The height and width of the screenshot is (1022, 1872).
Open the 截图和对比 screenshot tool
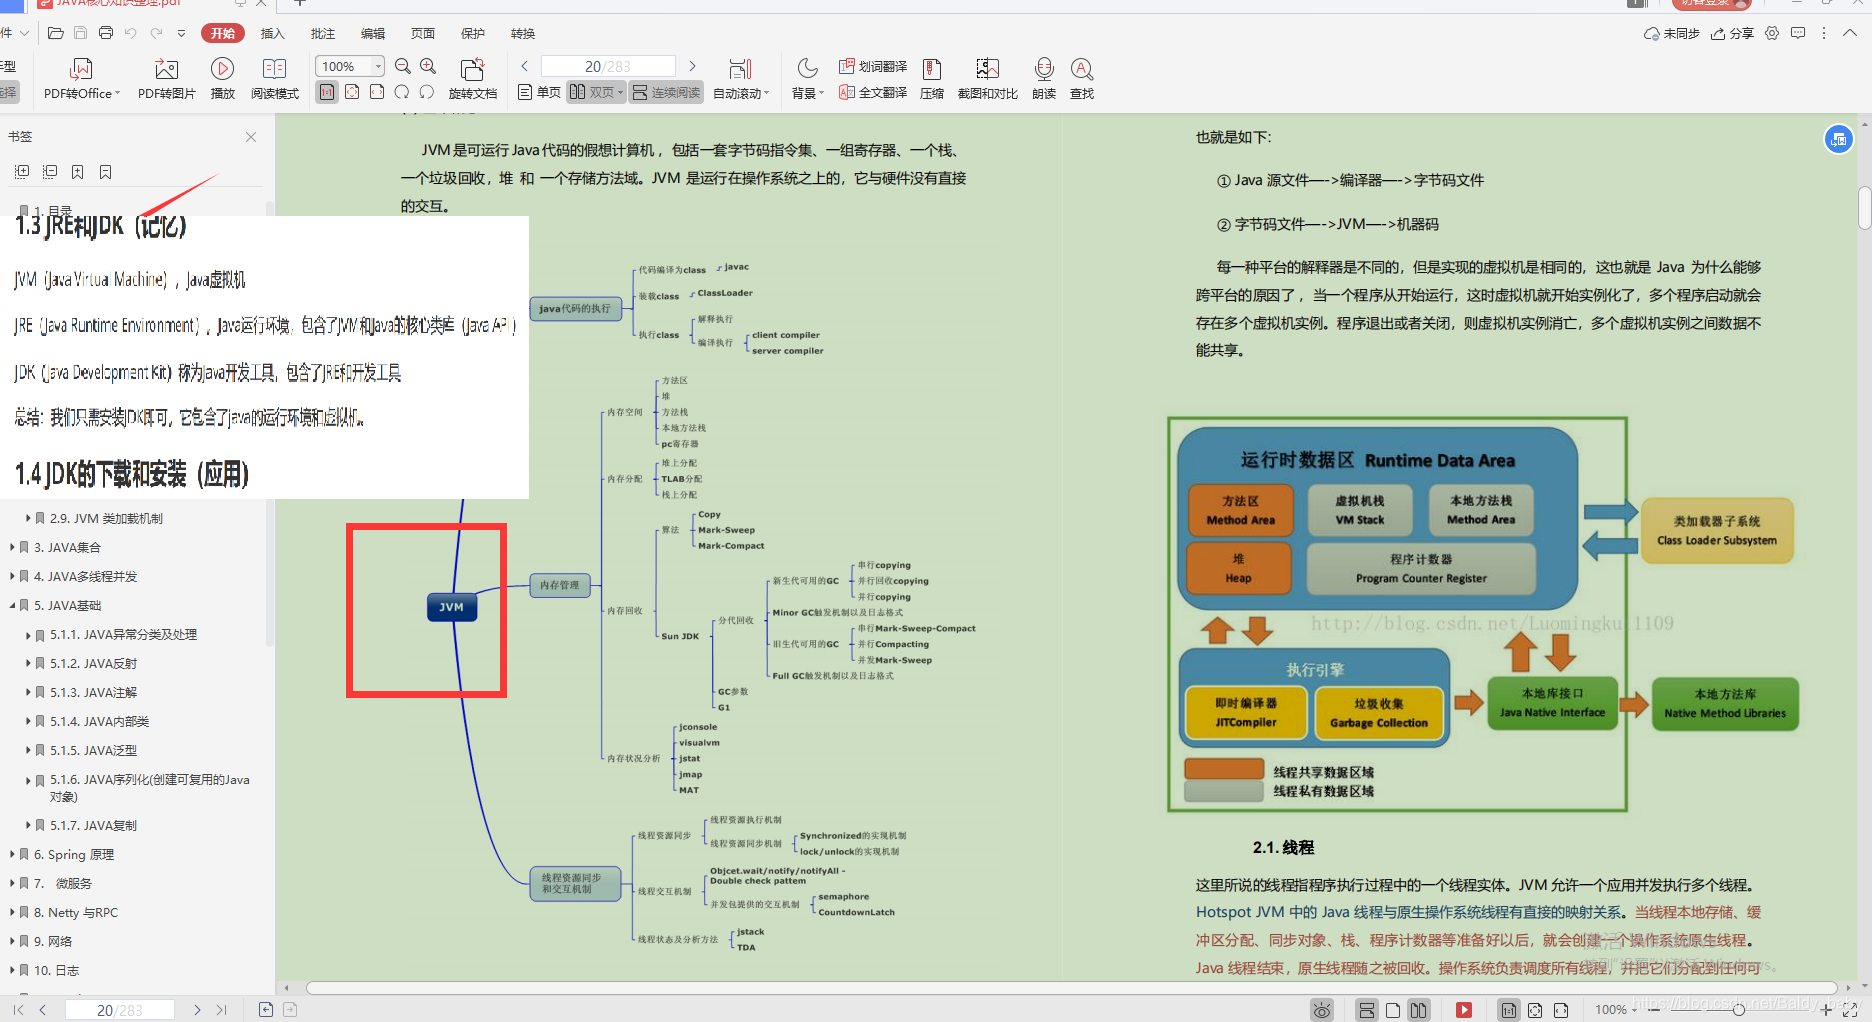tap(988, 78)
